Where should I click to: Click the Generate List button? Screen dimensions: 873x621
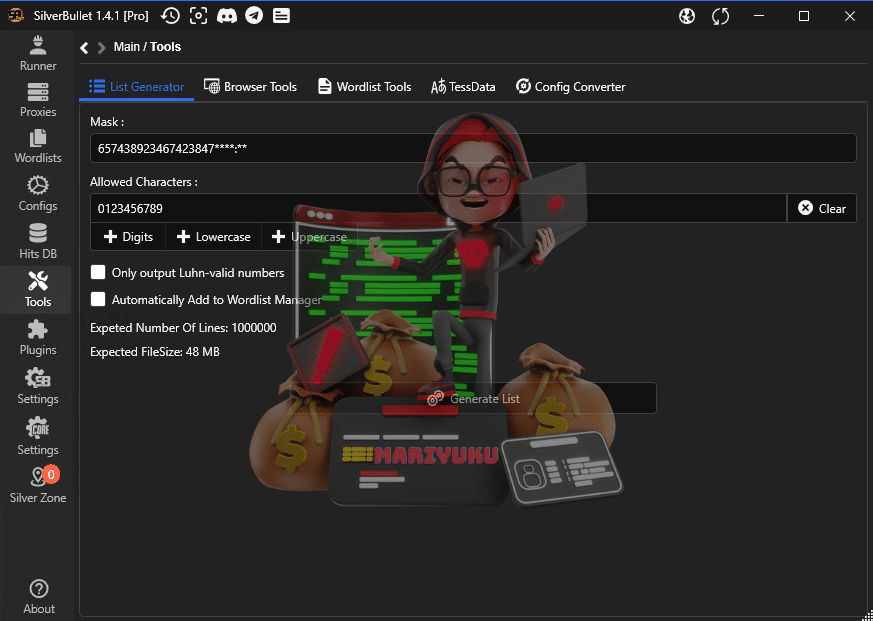click(x=473, y=398)
